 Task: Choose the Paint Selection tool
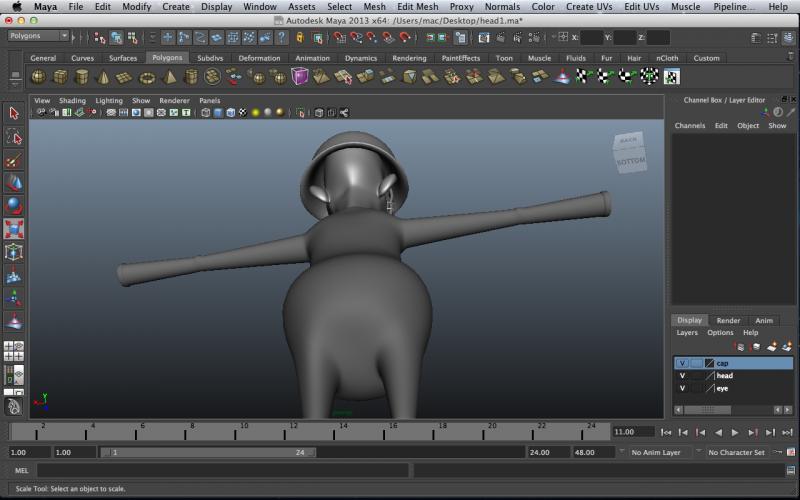(x=14, y=160)
